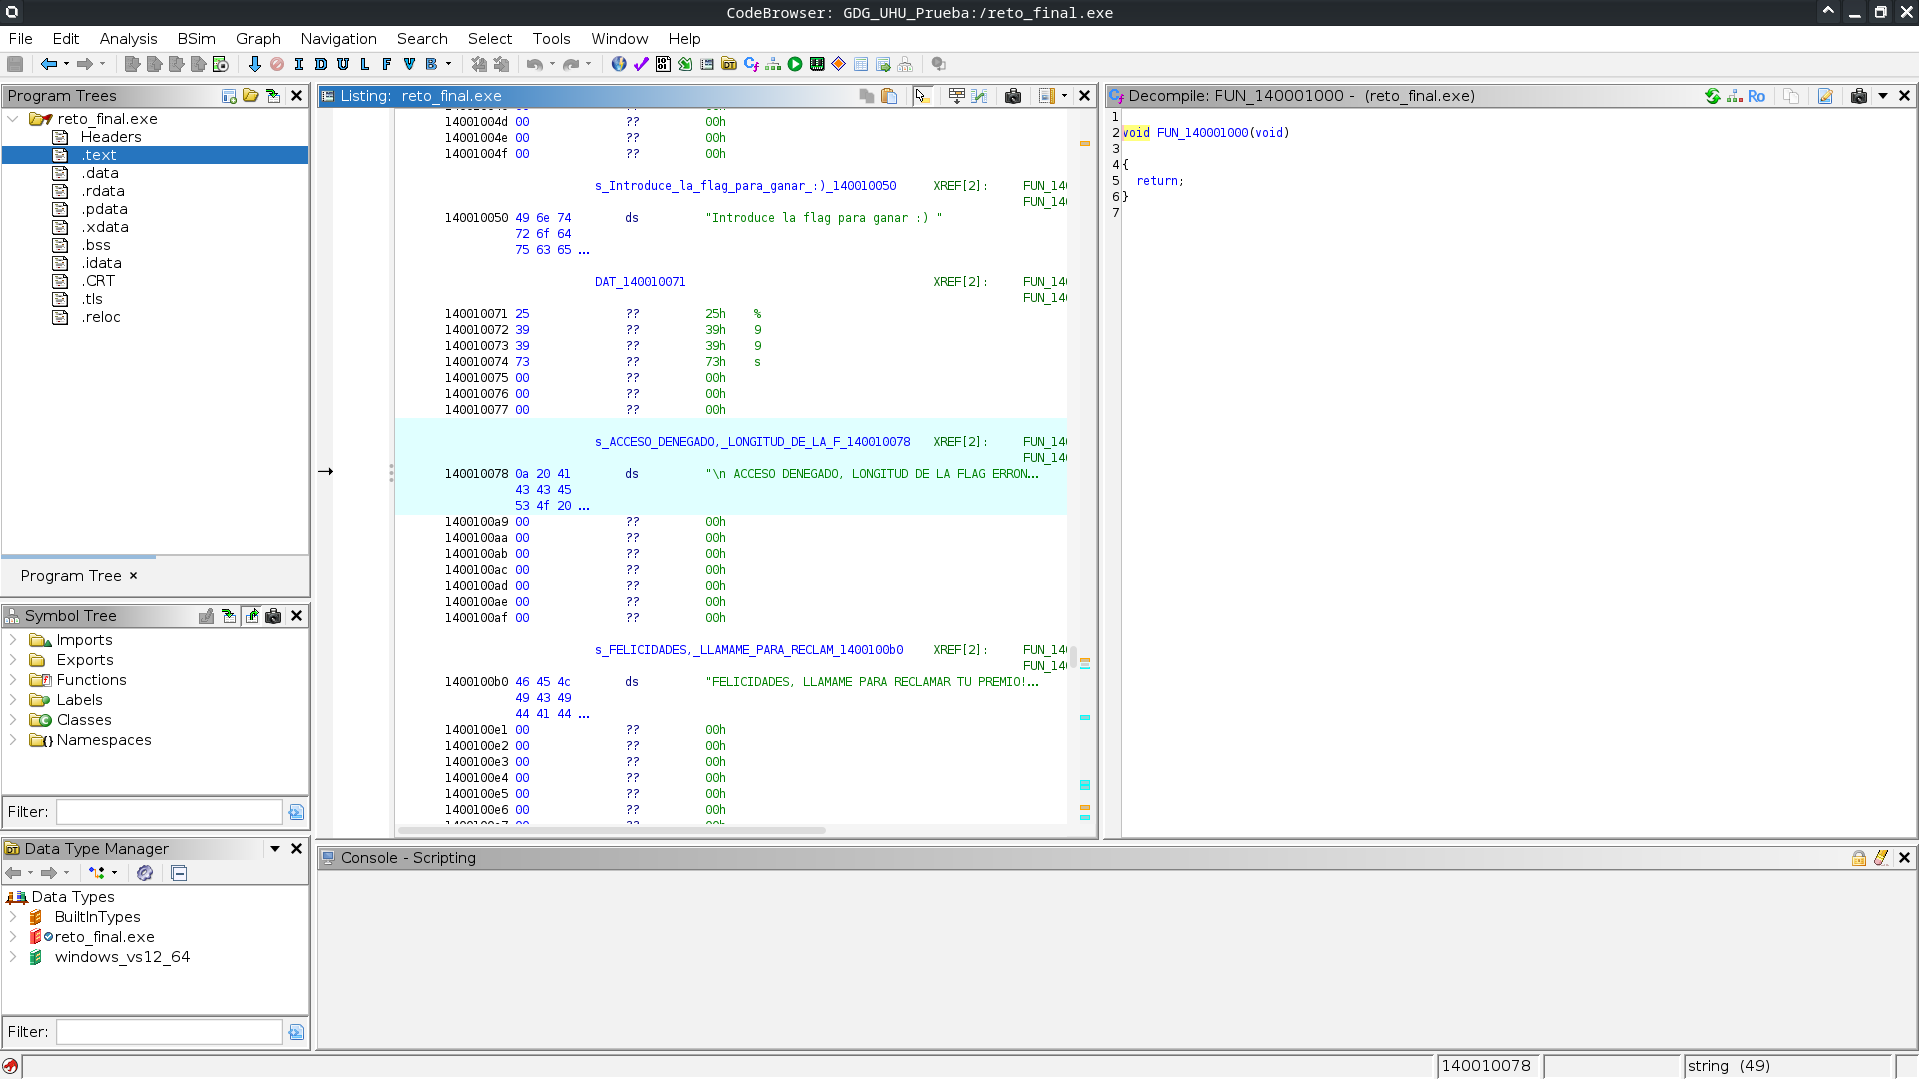Click the blue down arrow navigation icon
The width and height of the screenshot is (1919, 1079).
[254, 64]
